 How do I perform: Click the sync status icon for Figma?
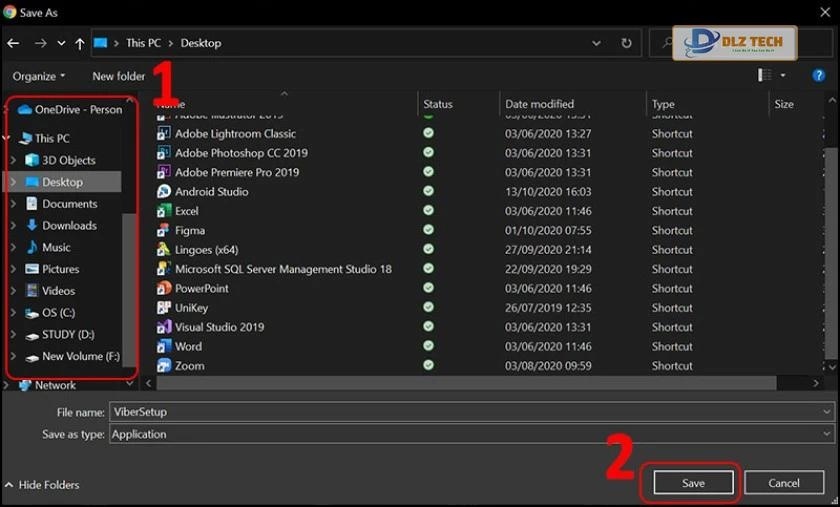[429, 230]
